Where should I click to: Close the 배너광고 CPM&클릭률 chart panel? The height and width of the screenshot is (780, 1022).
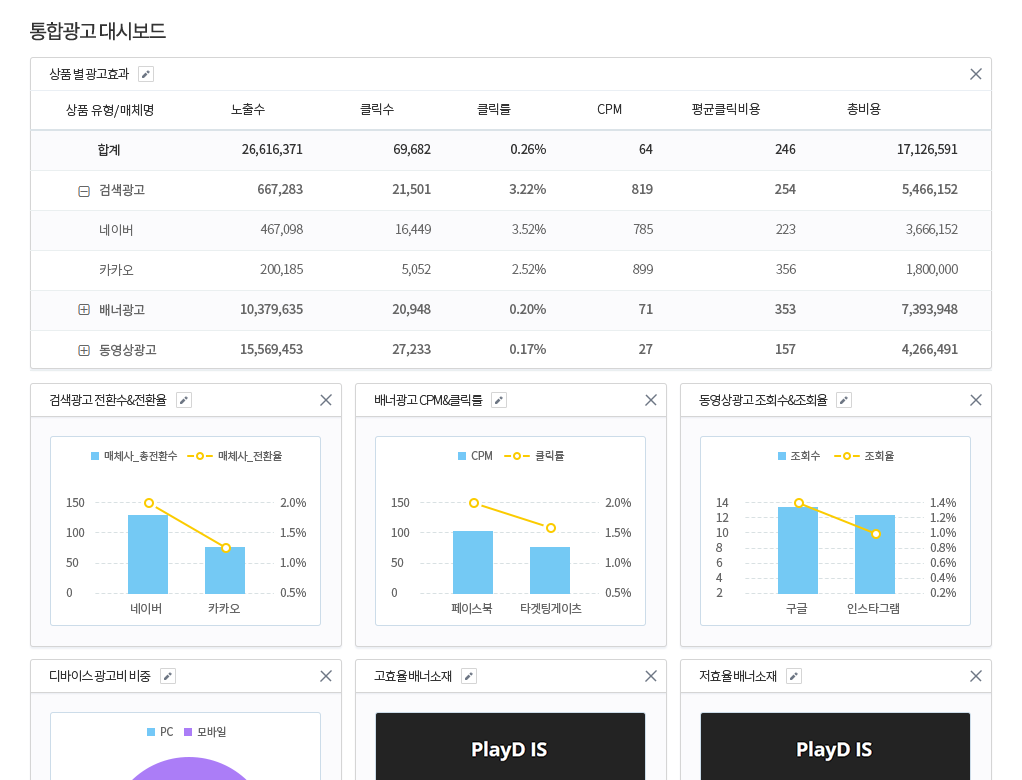[651, 400]
